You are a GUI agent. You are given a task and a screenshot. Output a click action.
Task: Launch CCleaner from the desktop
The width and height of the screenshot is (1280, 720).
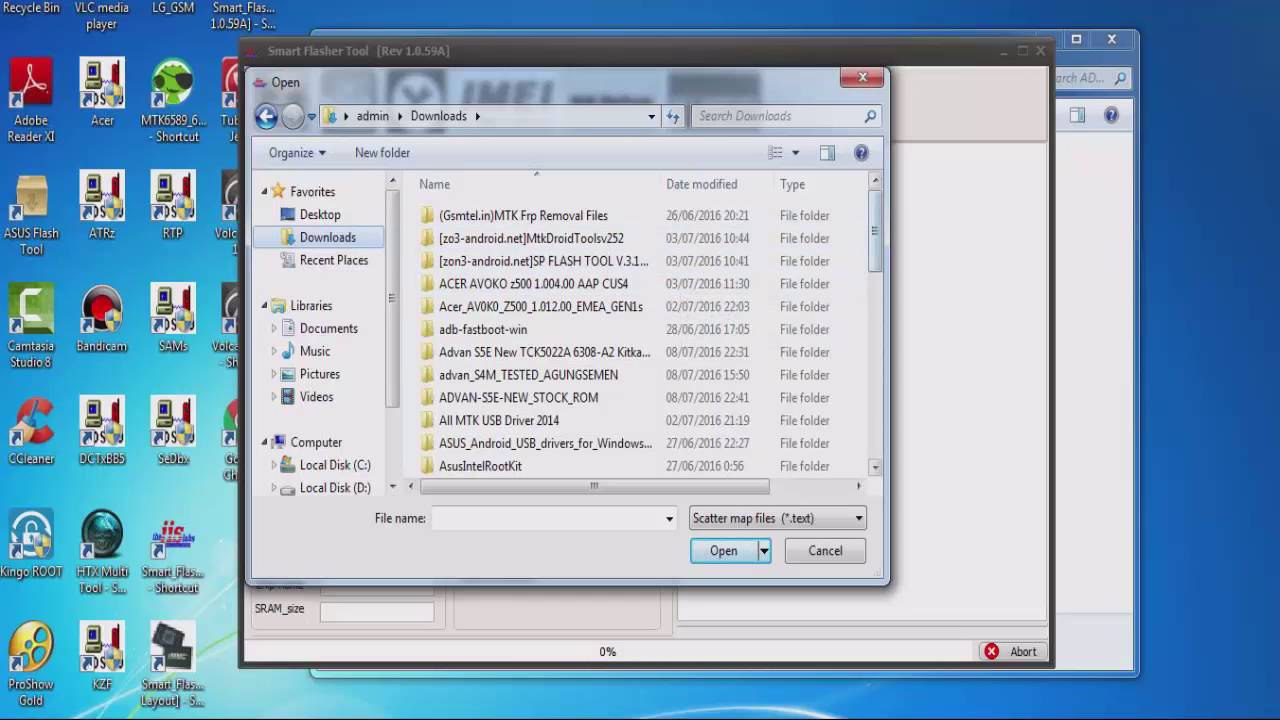(31, 431)
